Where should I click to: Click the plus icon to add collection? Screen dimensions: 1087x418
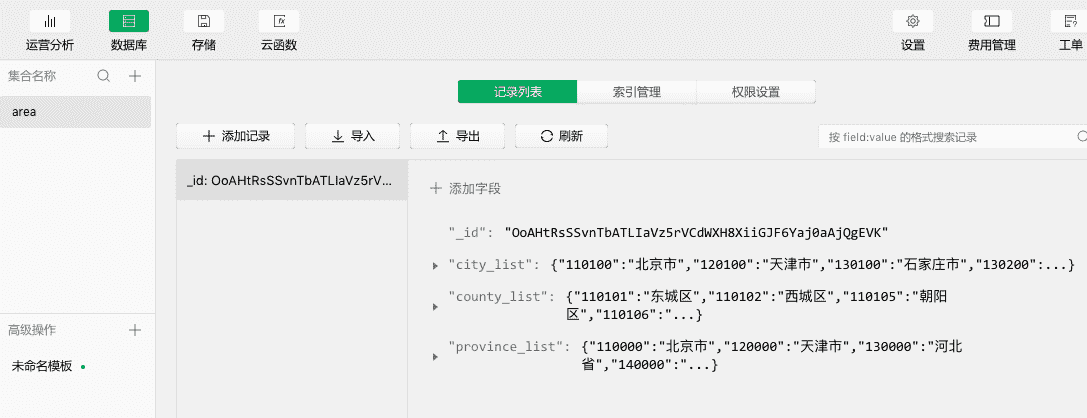click(x=135, y=76)
